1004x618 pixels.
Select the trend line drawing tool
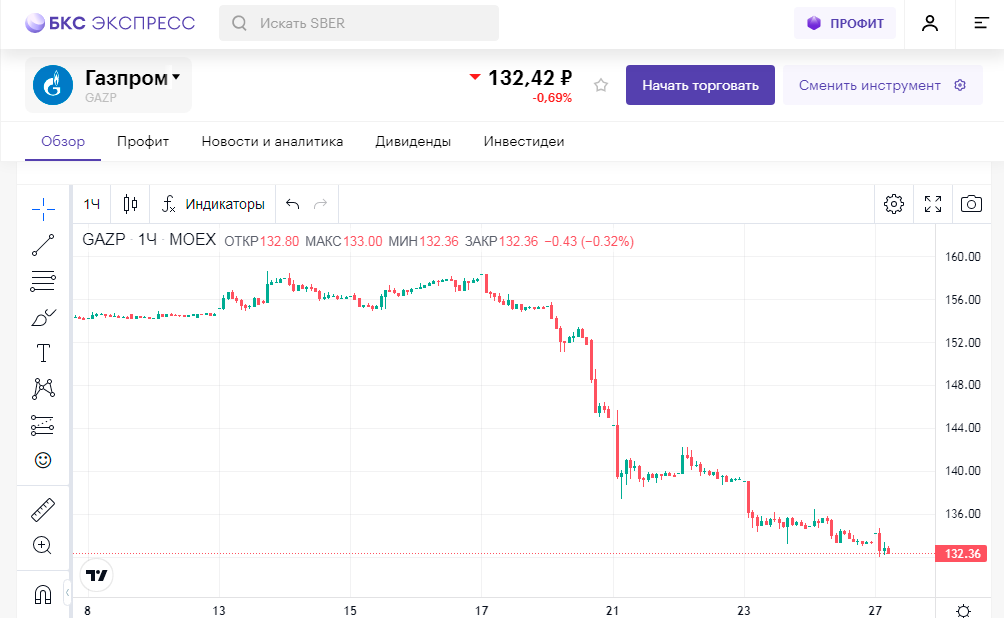[x=43, y=244]
